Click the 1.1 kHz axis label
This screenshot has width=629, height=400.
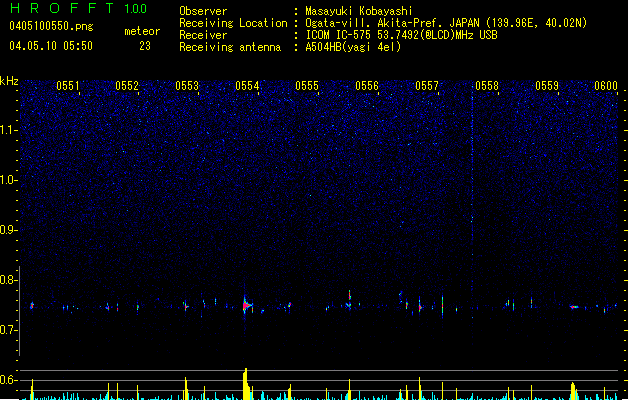pos(9,130)
